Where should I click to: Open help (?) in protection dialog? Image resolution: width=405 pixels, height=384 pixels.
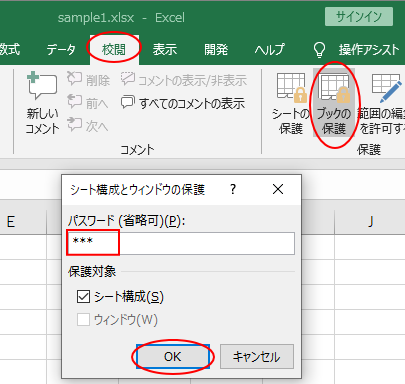pyautogui.click(x=233, y=189)
